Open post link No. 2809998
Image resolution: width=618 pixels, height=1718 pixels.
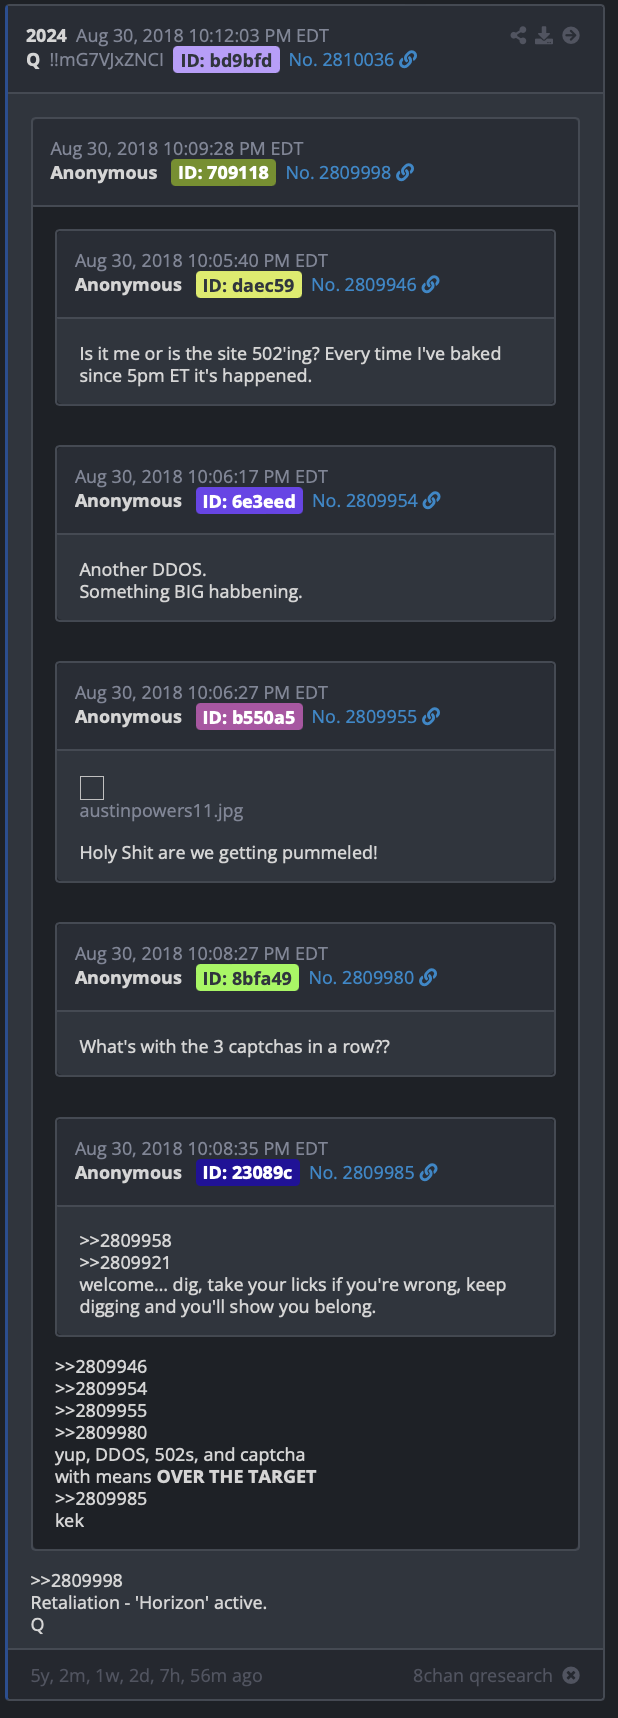point(338,173)
